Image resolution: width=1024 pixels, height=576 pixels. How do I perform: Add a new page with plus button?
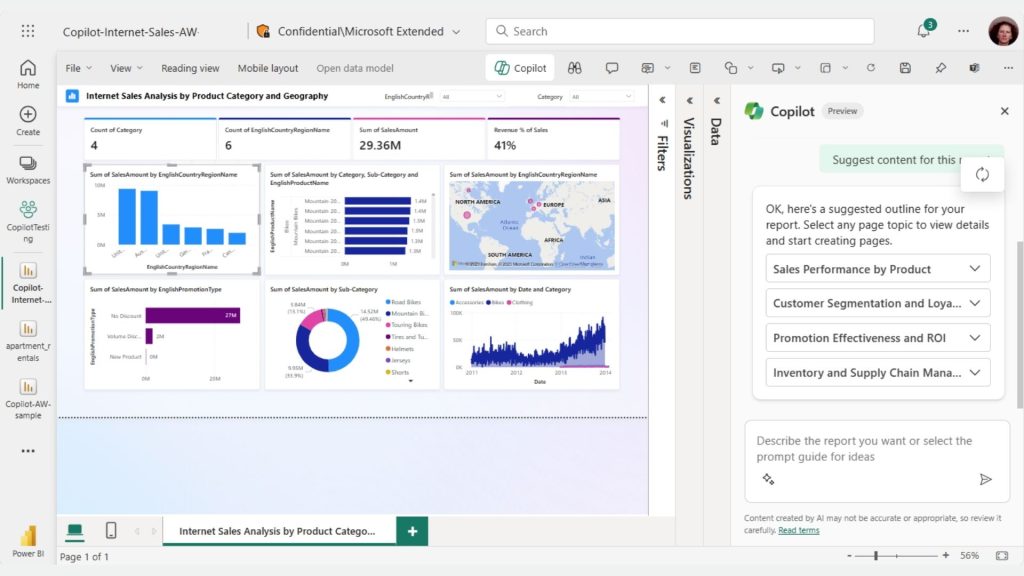tap(412, 531)
